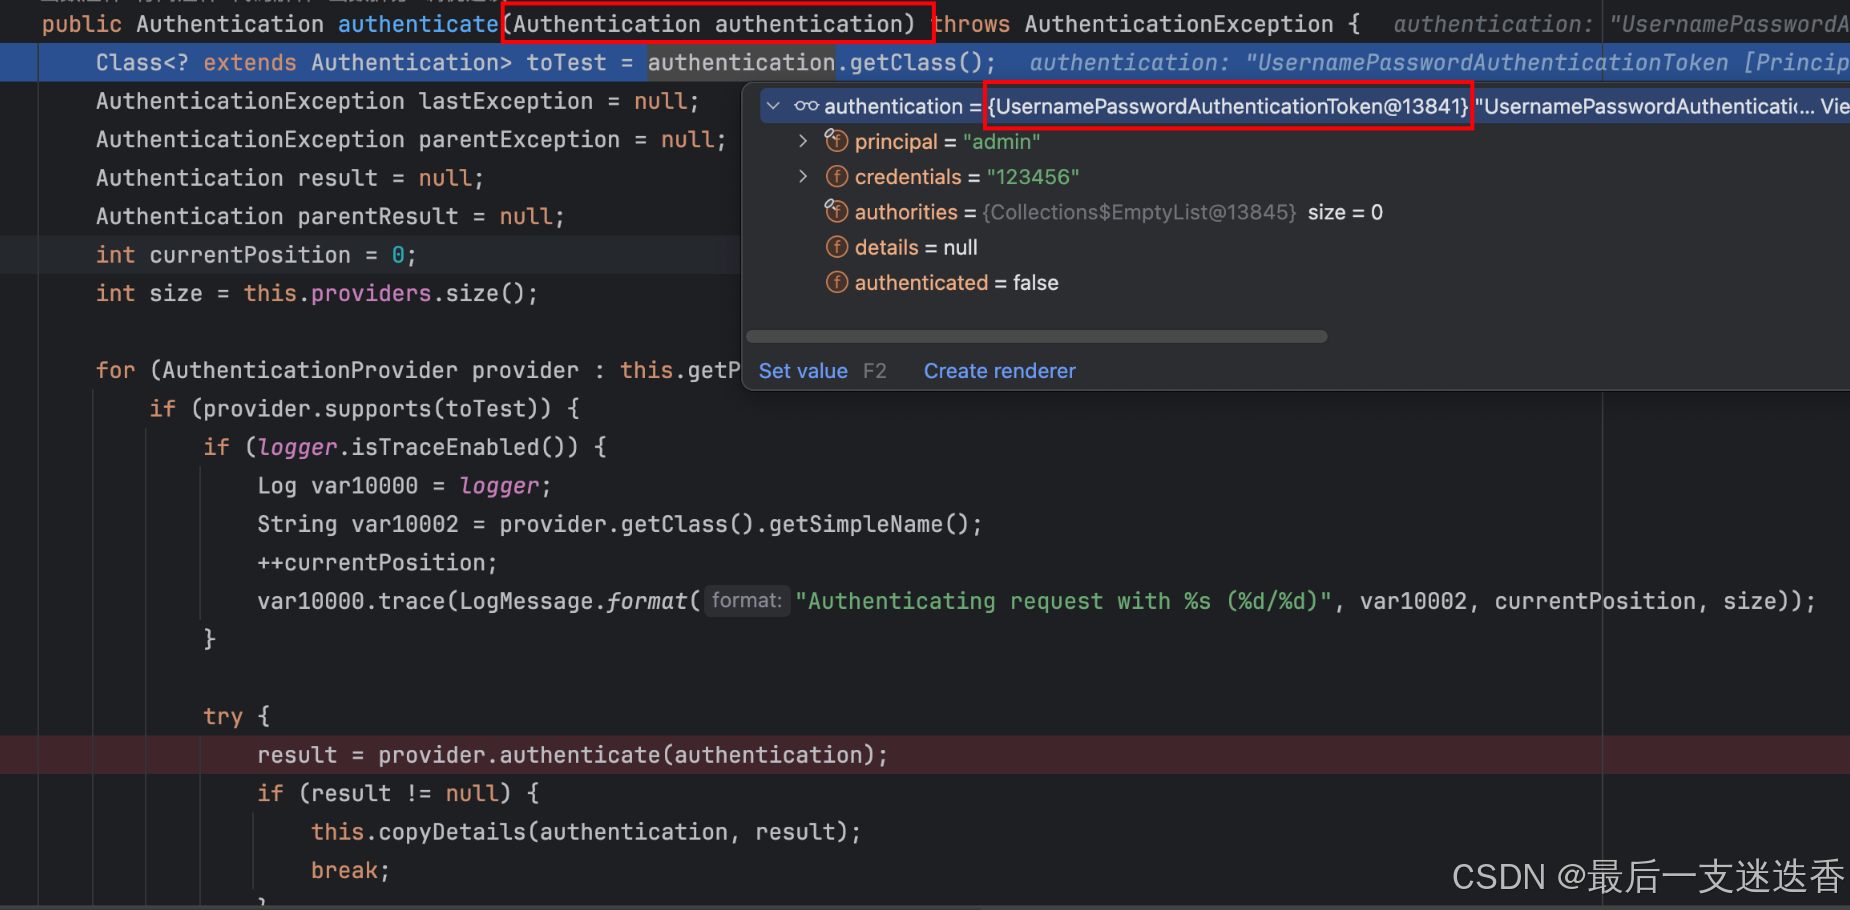1850x910 pixels.
Task: Expand the principal field node
Action: [803, 142]
